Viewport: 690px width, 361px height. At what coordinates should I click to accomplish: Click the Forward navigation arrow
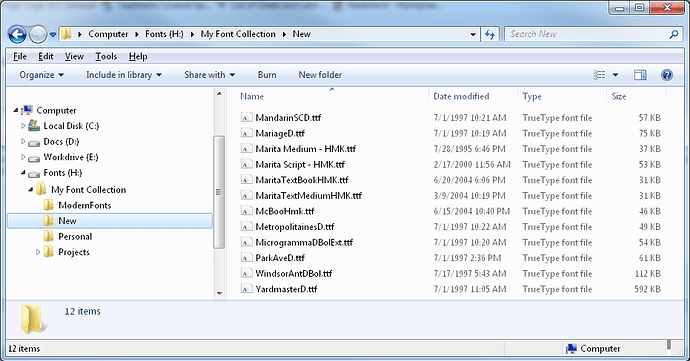[38, 34]
